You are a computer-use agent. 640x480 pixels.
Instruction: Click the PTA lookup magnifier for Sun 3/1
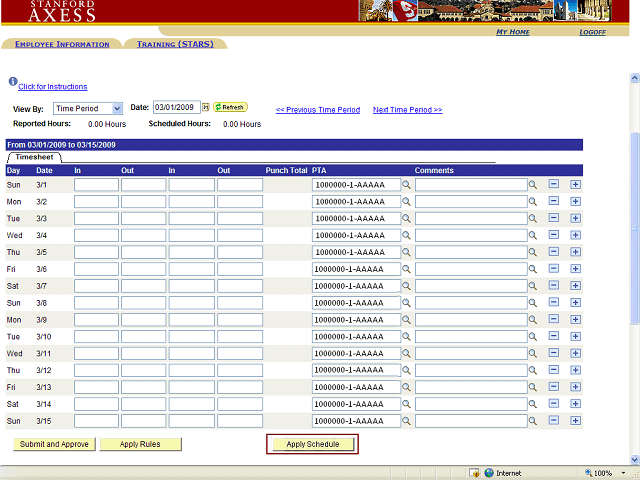point(406,185)
